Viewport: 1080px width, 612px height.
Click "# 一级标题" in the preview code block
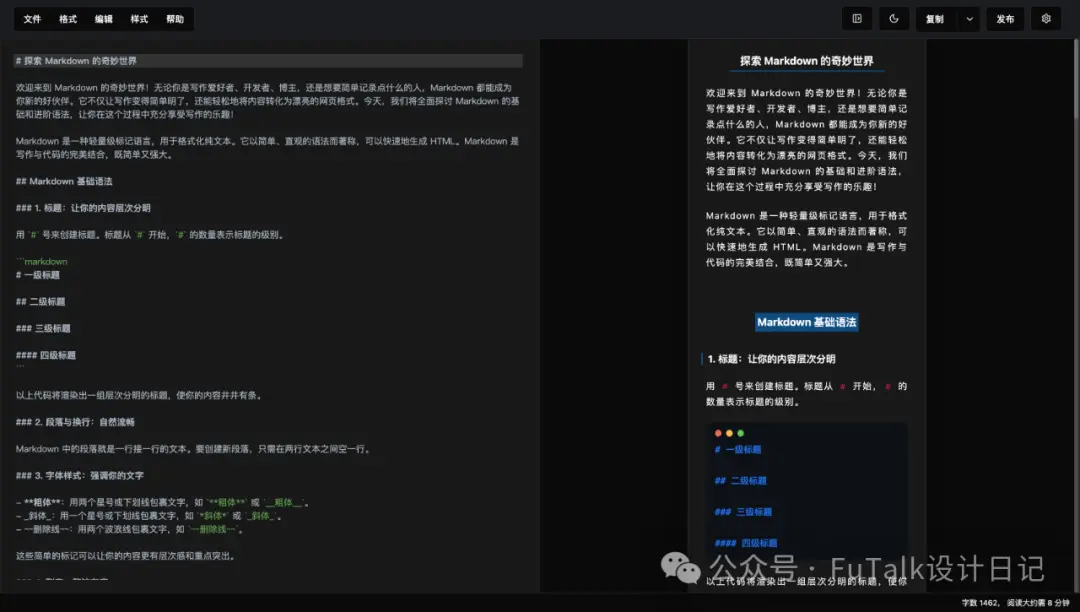738,450
